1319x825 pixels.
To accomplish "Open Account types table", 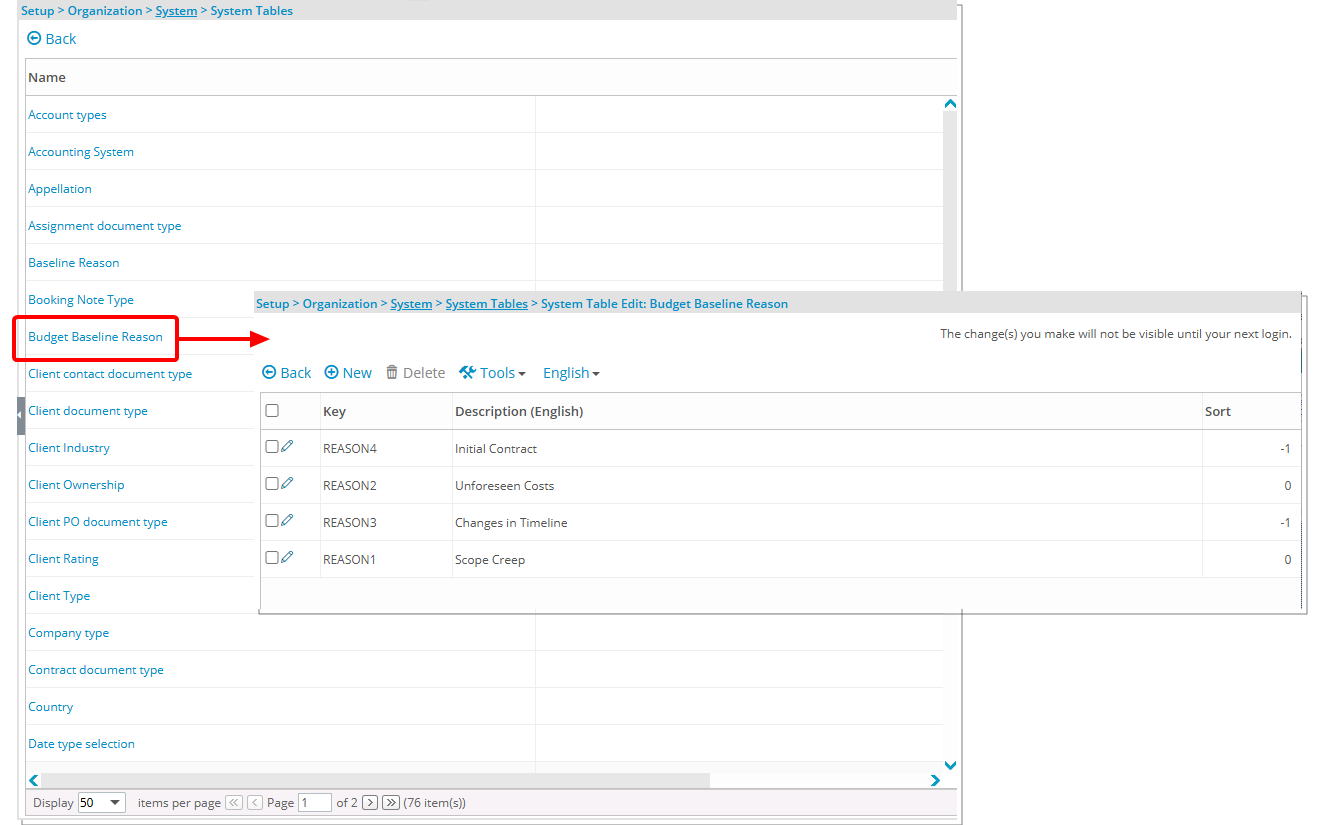I will (x=67, y=115).
